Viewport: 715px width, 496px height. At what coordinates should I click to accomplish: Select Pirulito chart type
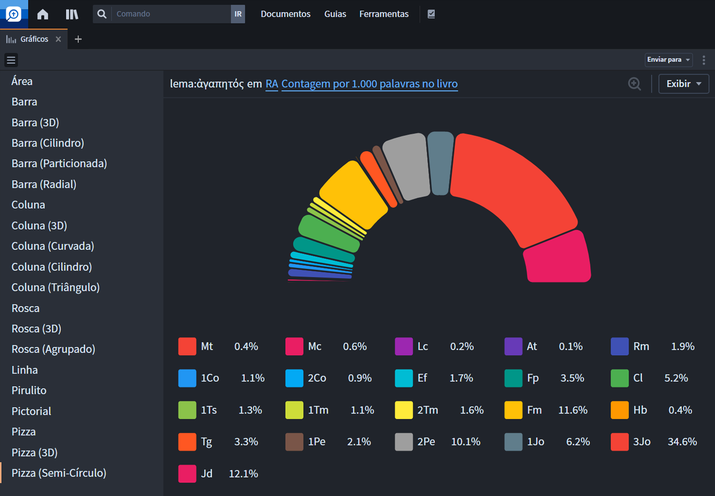(x=29, y=390)
